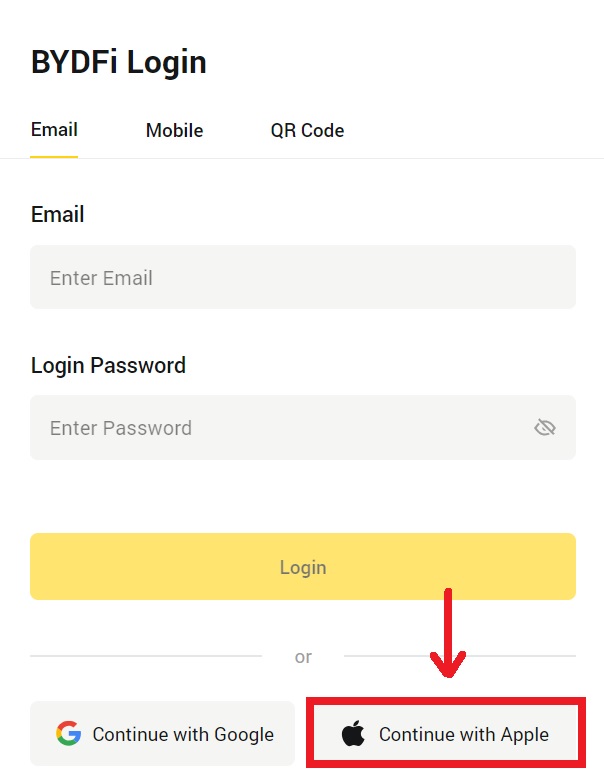This screenshot has width=604, height=773.
Task: Choose Continue with Google
Action: point(163,734)
